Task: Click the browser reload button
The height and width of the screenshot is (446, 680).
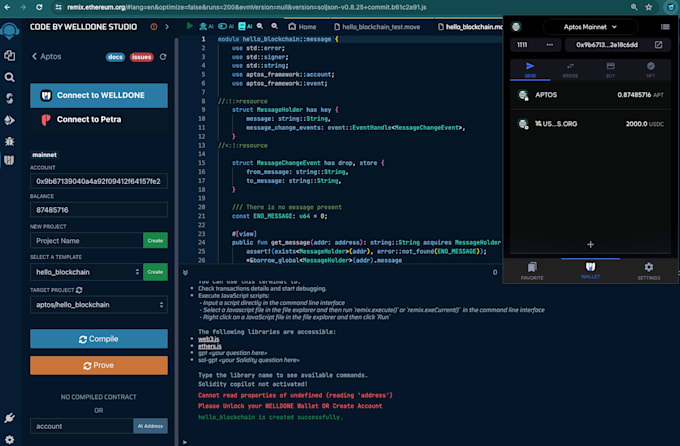Action: (39, 7)
